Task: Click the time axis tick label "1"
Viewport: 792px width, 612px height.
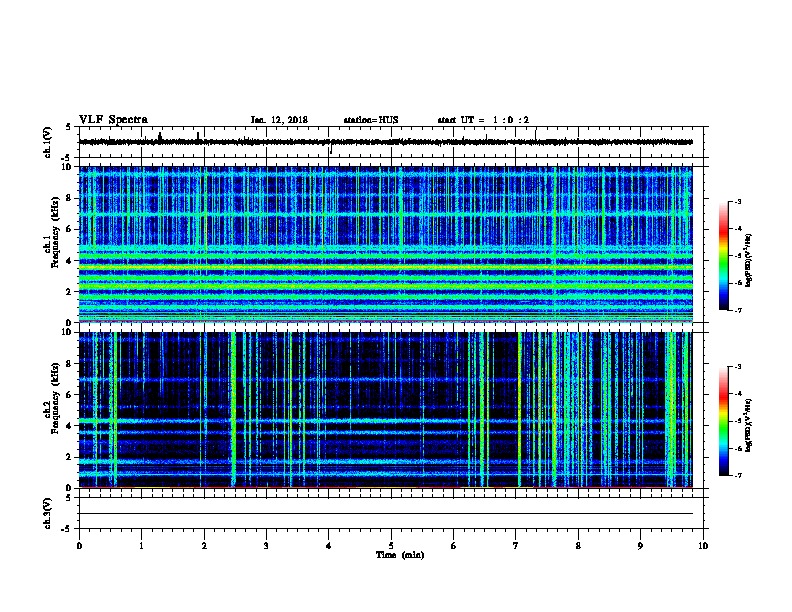Action: [x=141, y=546]
